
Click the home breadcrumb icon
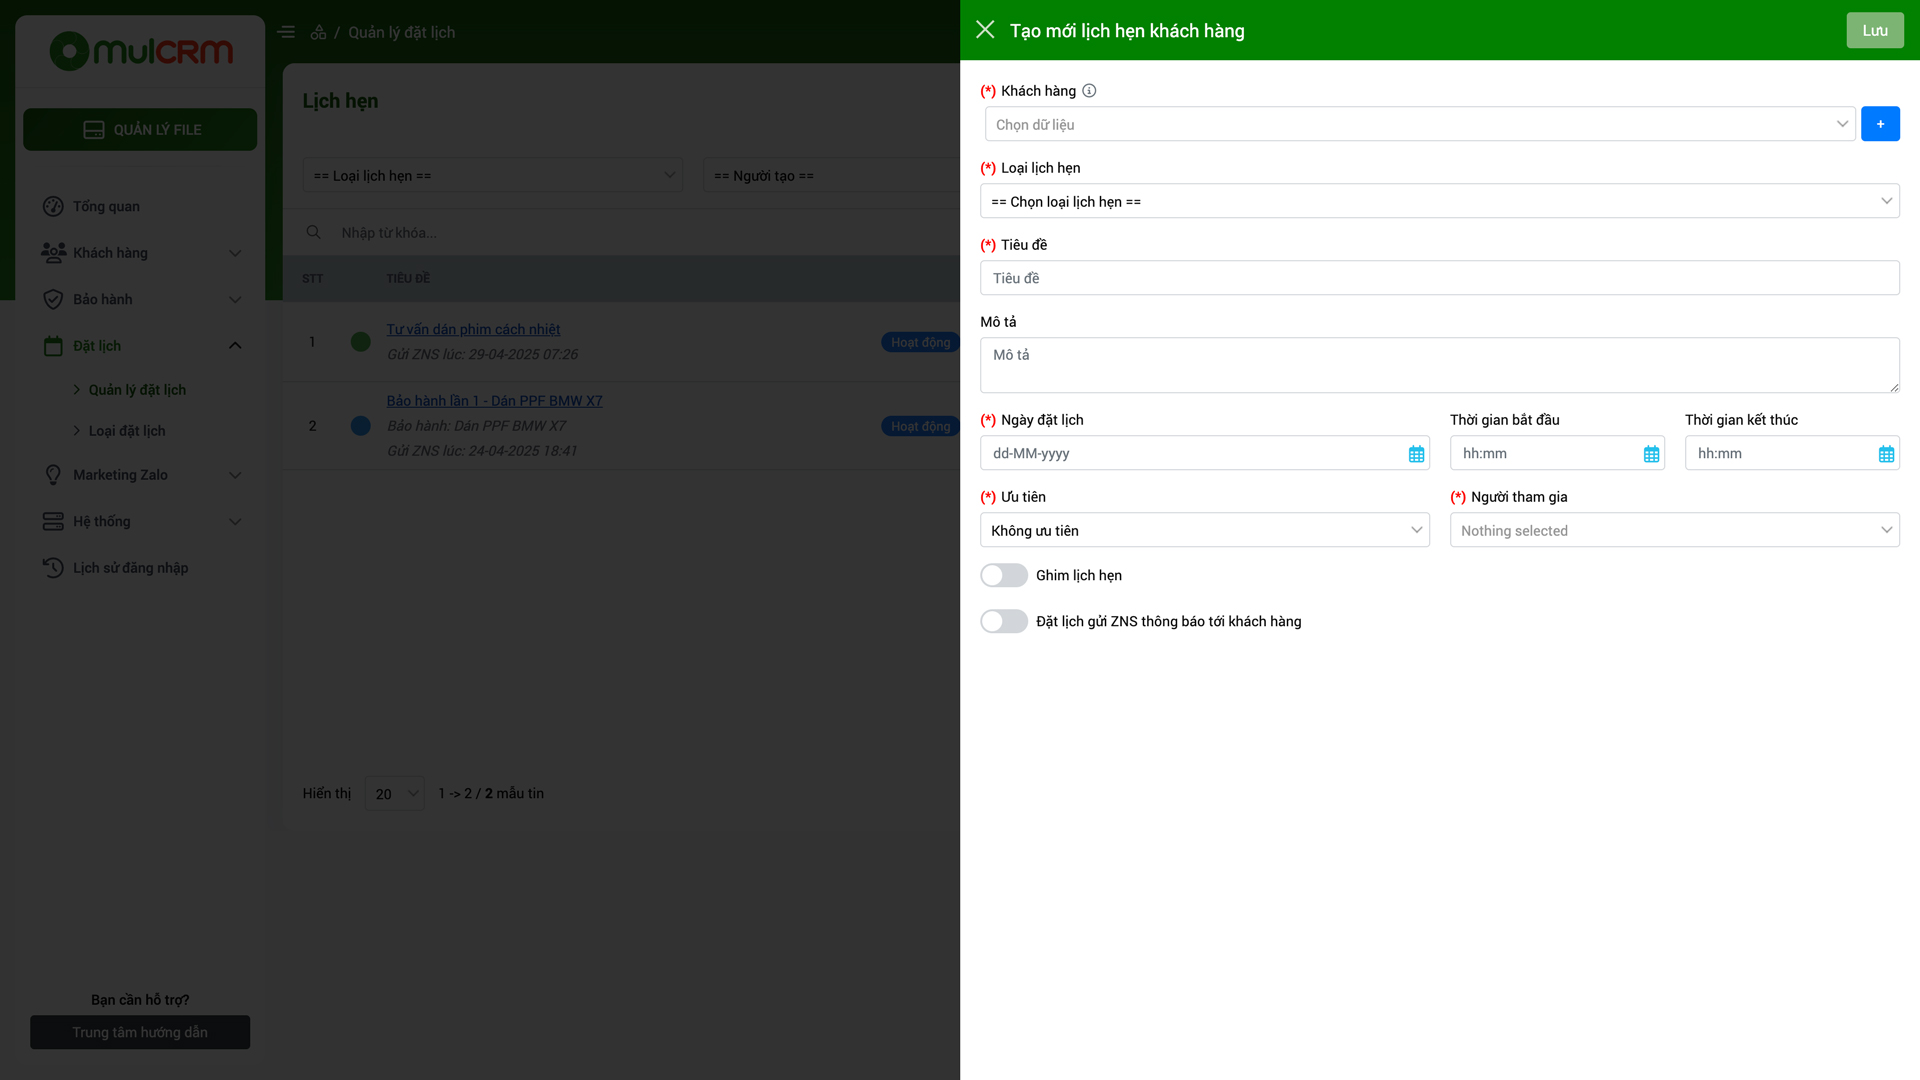point(318,32)
